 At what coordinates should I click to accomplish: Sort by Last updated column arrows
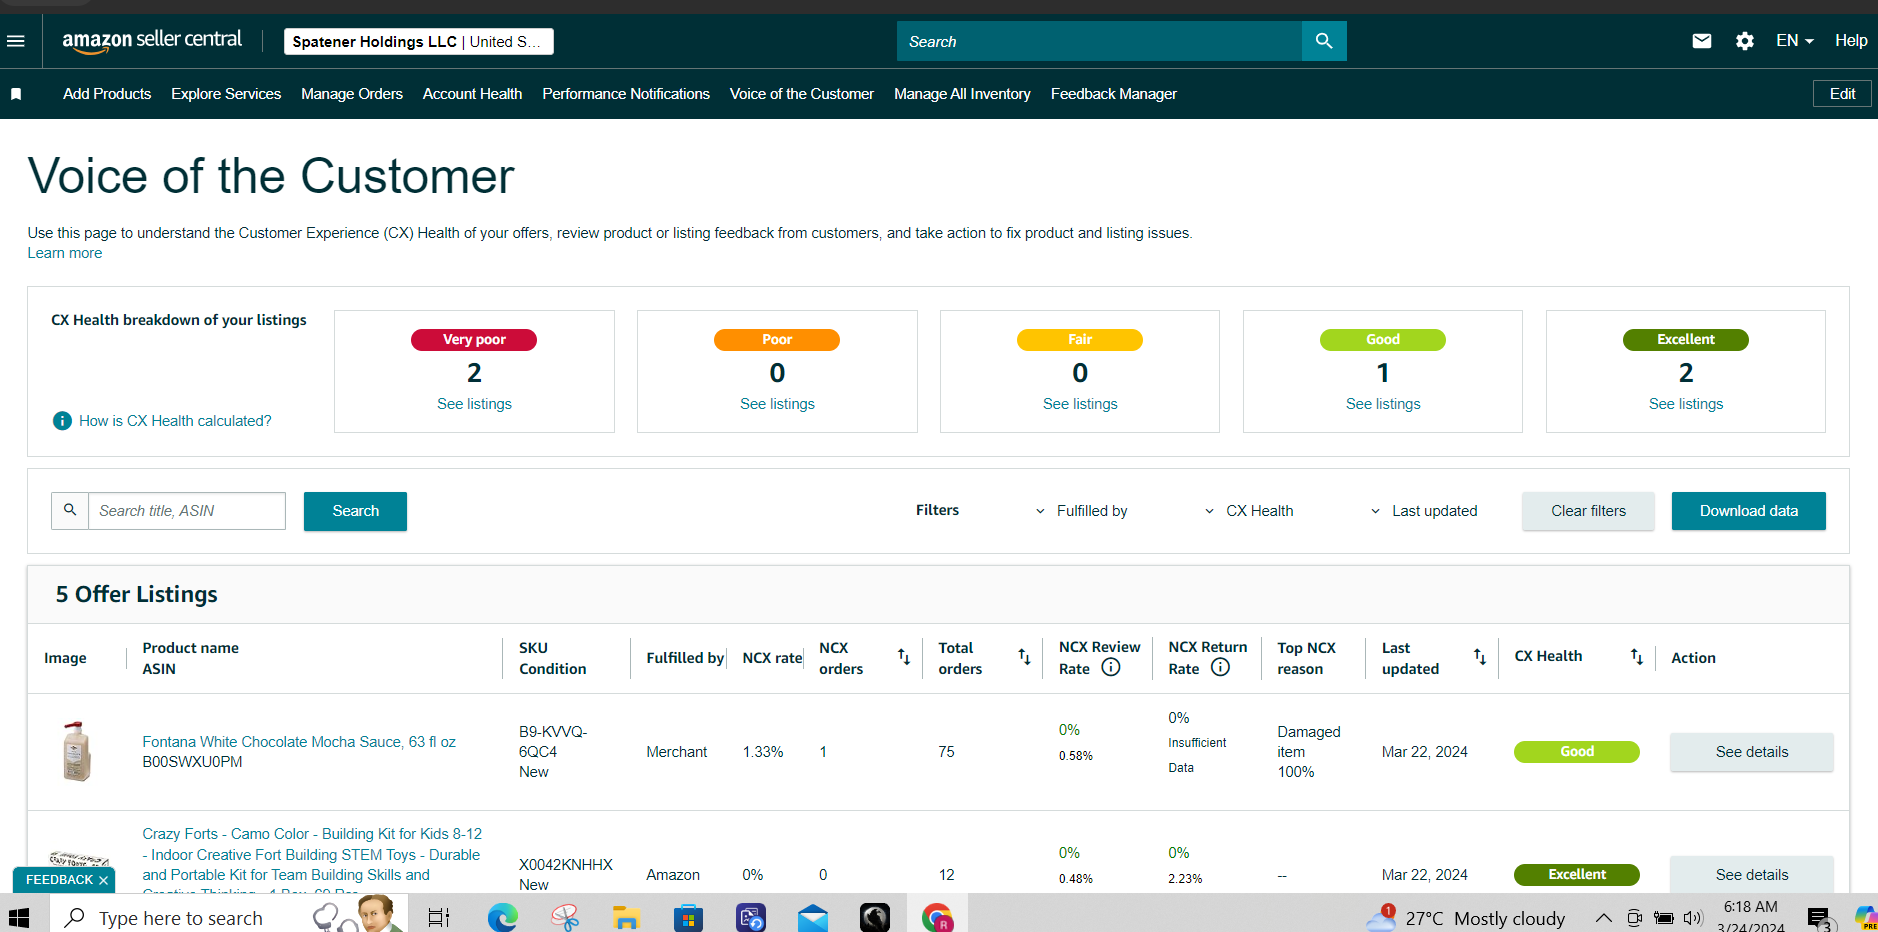pyautogui.click(x=1480, y=657)
